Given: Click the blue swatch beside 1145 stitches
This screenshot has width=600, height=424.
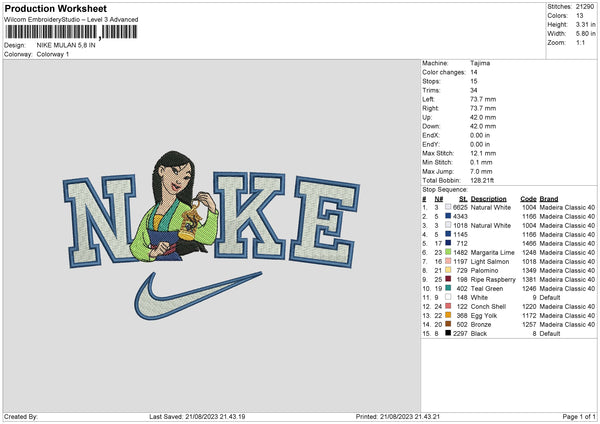Looking at the screenshot, I should (448, 234).
